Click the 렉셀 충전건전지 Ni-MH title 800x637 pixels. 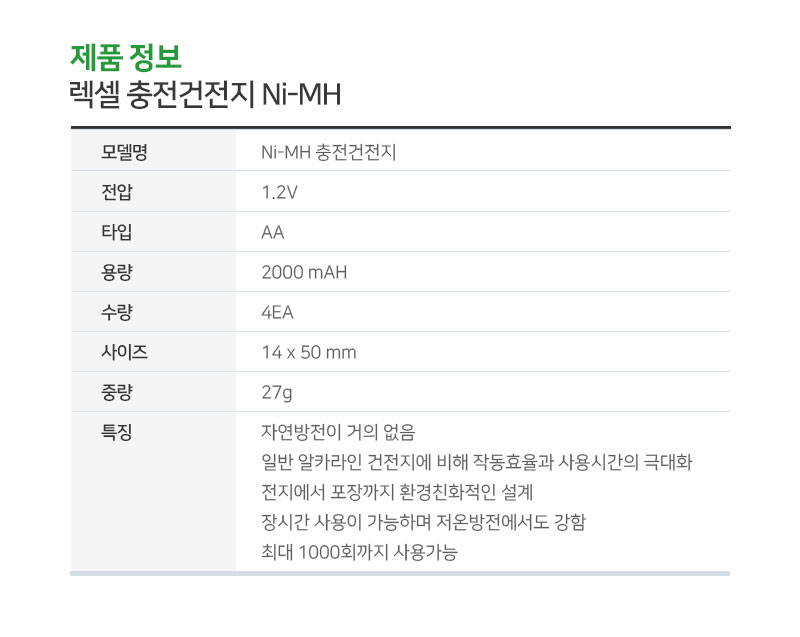[205, 94]
